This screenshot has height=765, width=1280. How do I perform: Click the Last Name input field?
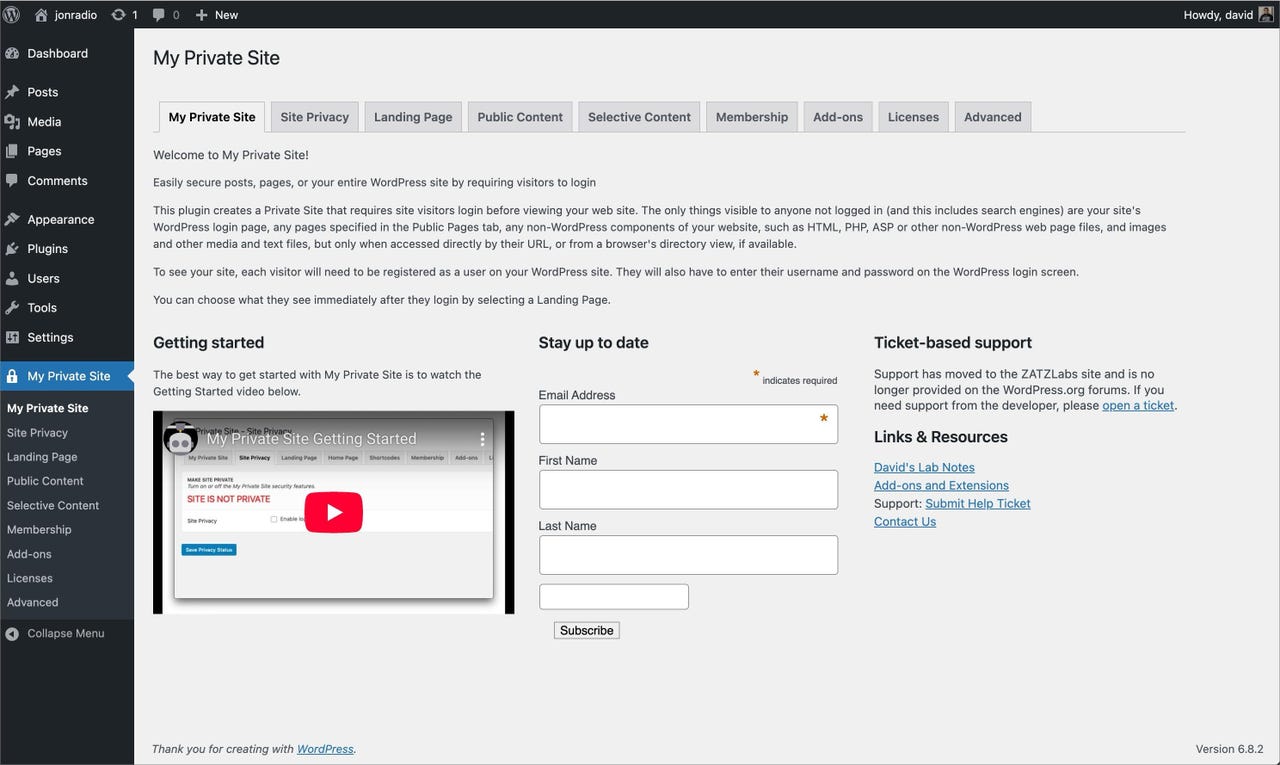click(688, 555)
